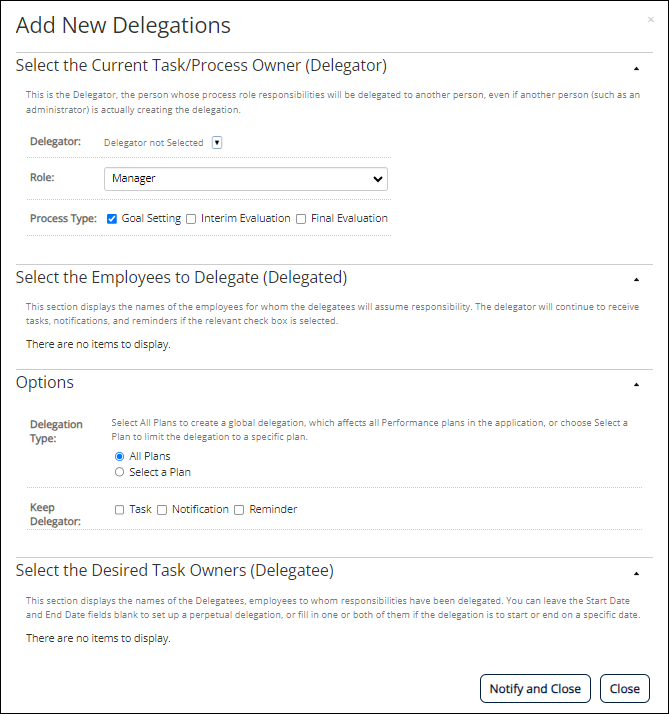This screenshot has width=669, height=714.
Task: Click 'There are no items to display.' under Delegated
Action: (x=98, y=344)
